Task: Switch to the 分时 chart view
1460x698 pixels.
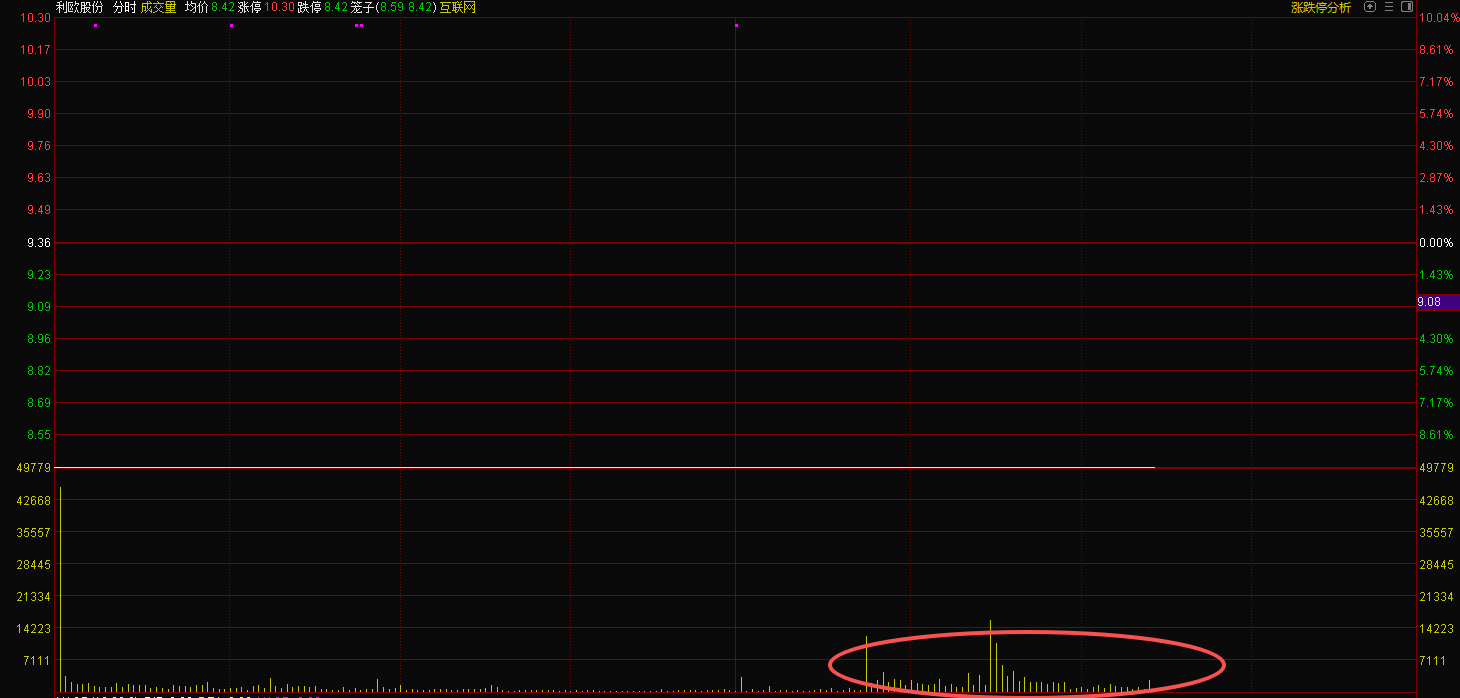Action: pyautogui.click(x=124, y=7)
